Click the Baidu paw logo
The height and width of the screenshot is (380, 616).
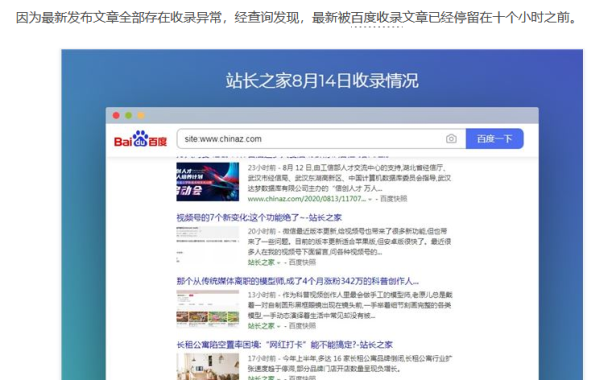140,139
